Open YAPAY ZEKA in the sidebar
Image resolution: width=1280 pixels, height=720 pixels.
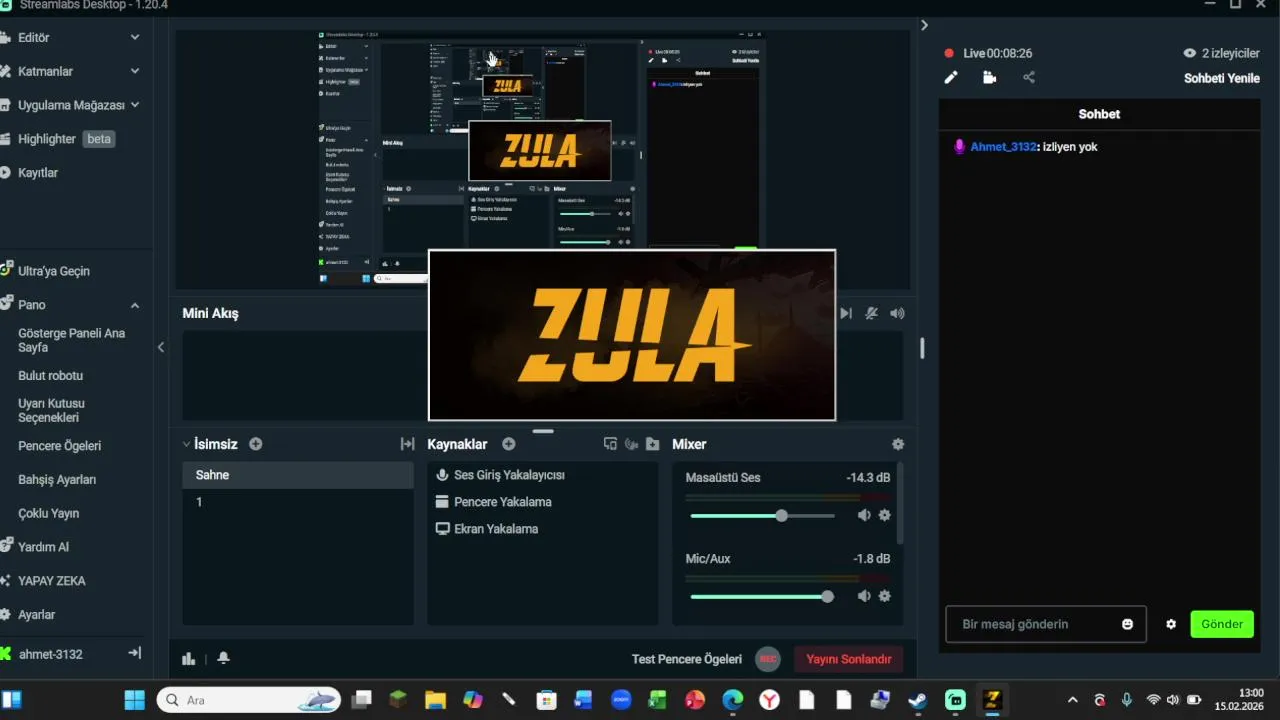tap(51, 581)
